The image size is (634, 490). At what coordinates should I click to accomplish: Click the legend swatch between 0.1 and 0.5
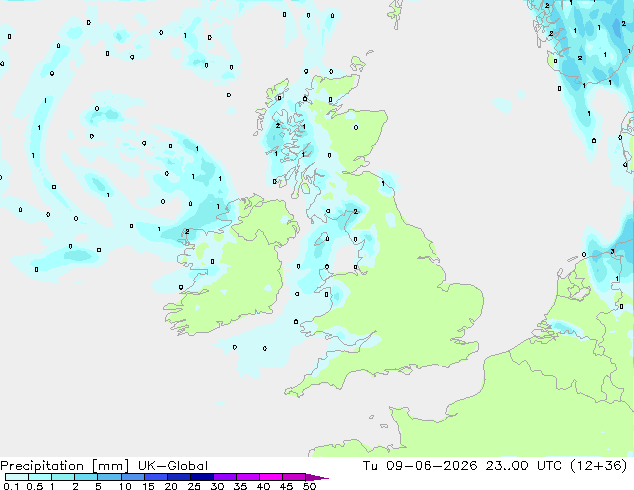pos(17,477)
